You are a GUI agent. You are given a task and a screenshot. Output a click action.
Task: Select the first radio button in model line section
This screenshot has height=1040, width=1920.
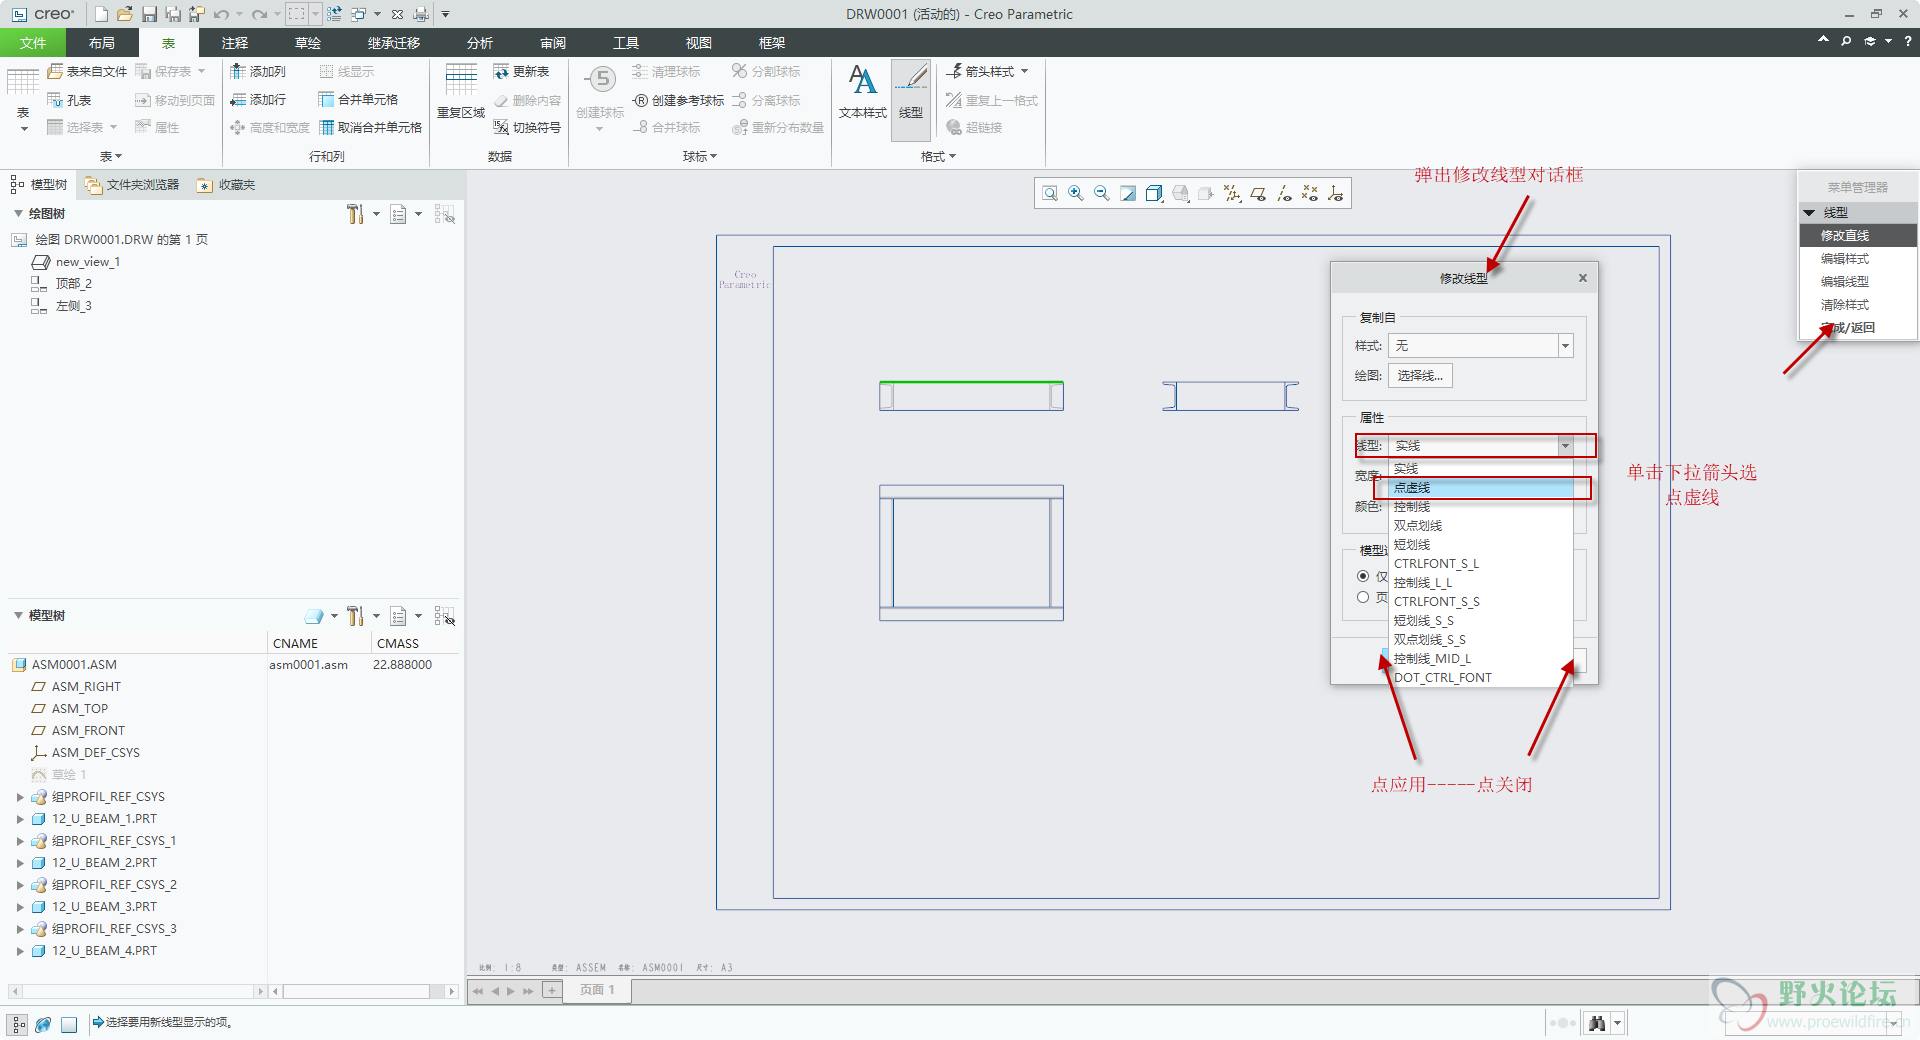[x=1363, y=576]
